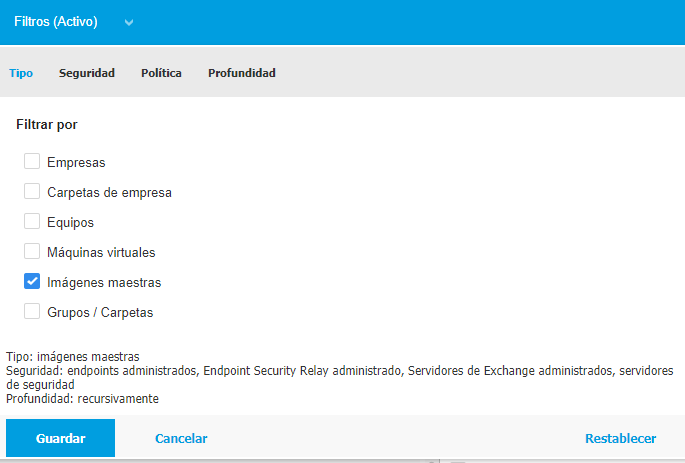Click the Imágenes maestras label text
The height and width of the screenshot is (463, 685).
pos(104,283)
